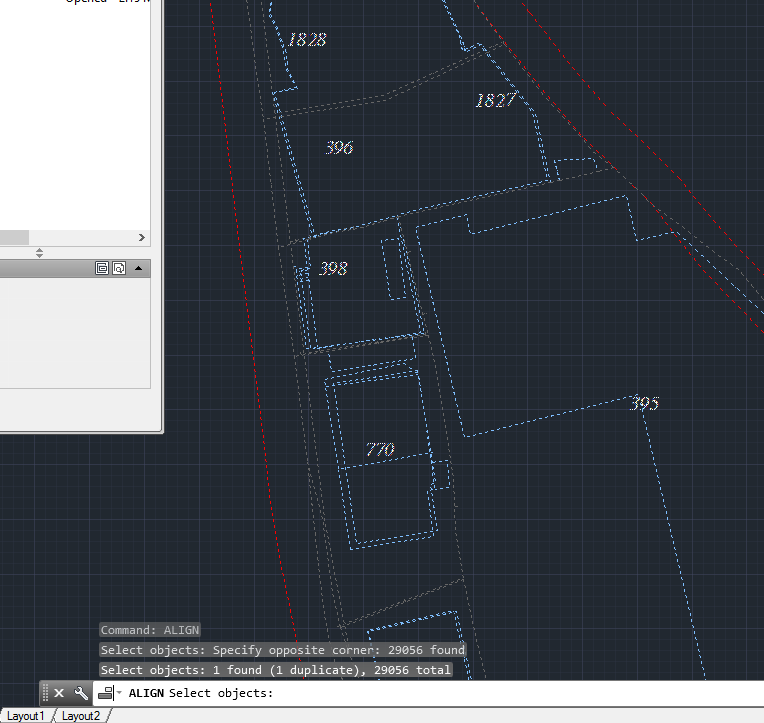The width and height of the screenshot is (764, 723).
Task: Click the first view icon in panel header
Action: click(x=102, y=268)
